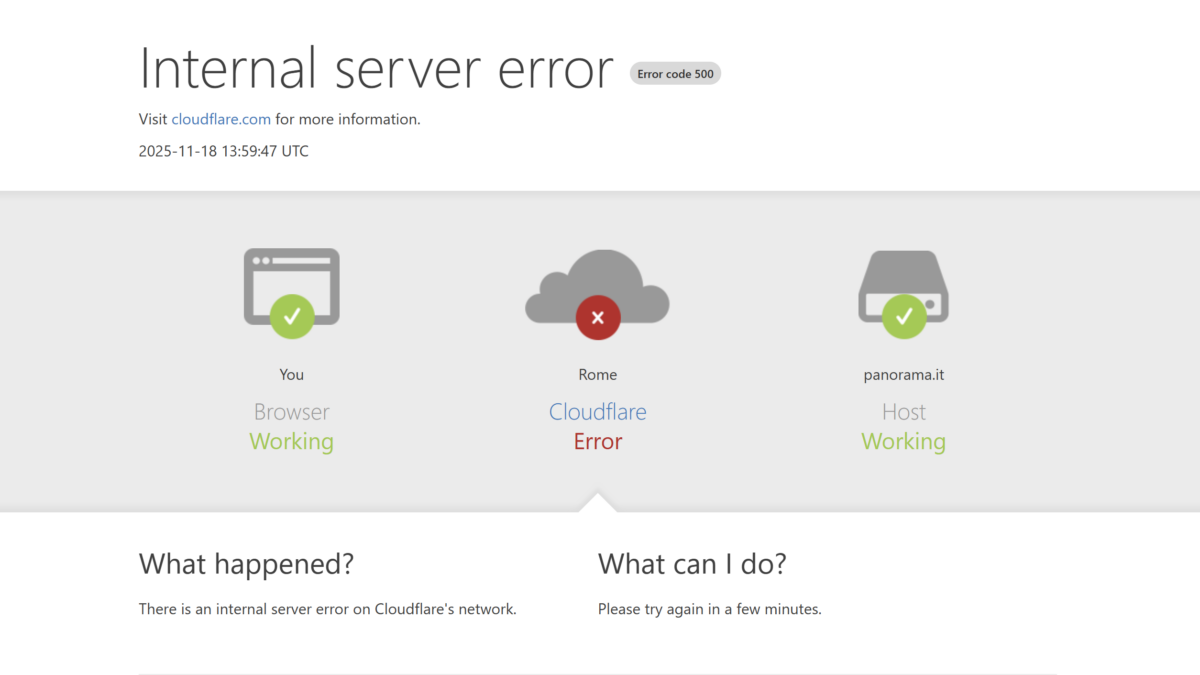Image resolution: width=1200 pixels, height=675 pixels.
Task: Select the You label under the browser icon
Action: click(x=291, y=374)
